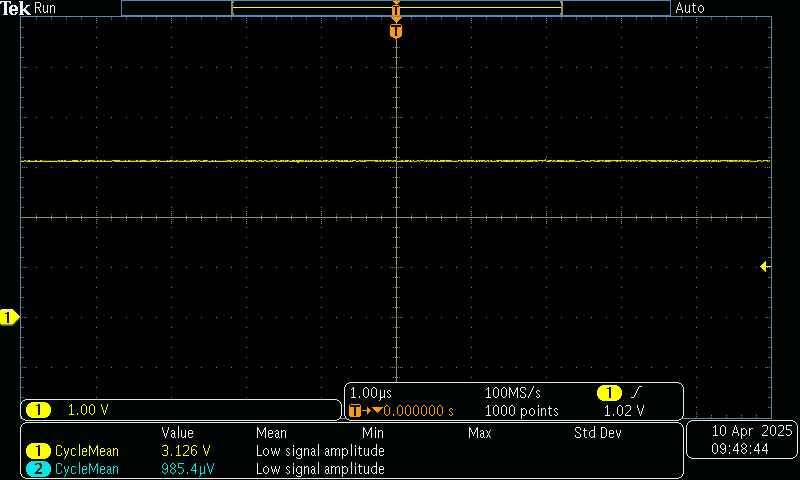Click the 1.02 V trigger level readout
This screenshot has height=480, width=800.
624,411
